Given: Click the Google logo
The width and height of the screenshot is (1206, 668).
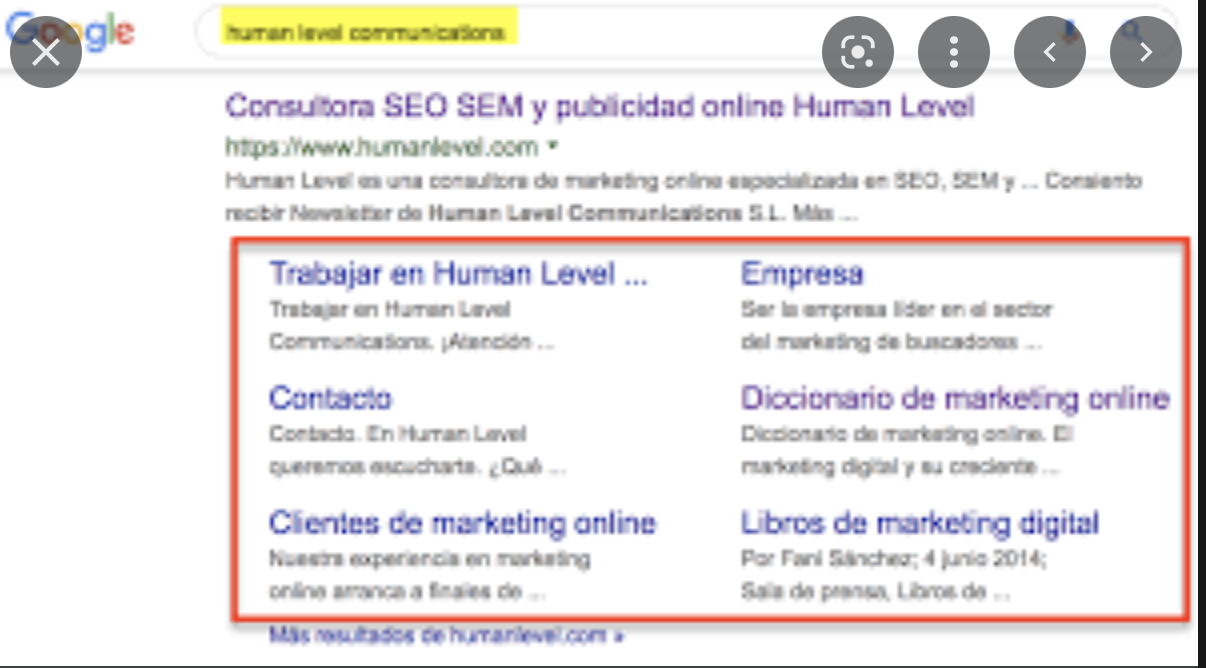Looking at the screenshot, I should click(x=70, y=33).
